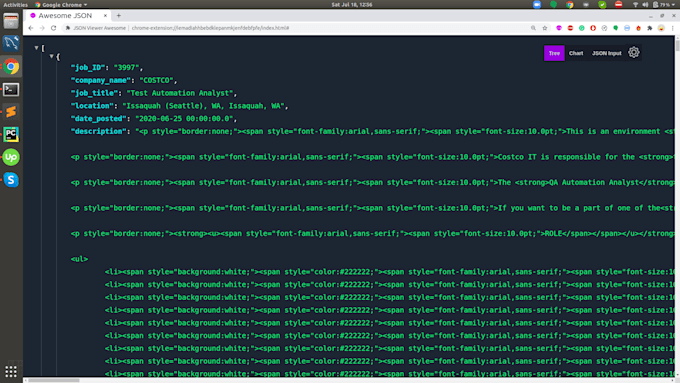Bookmark this page with the star

[545, 28]
